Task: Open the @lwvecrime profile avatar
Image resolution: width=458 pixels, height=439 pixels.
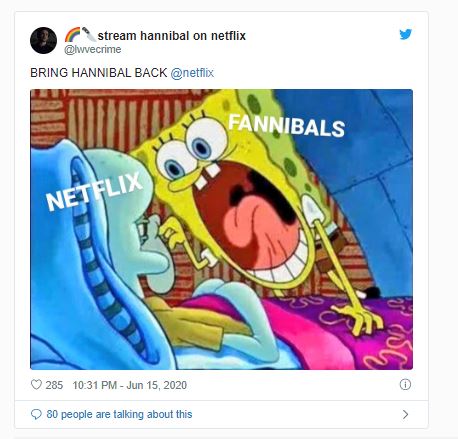Action: (43, 40)
